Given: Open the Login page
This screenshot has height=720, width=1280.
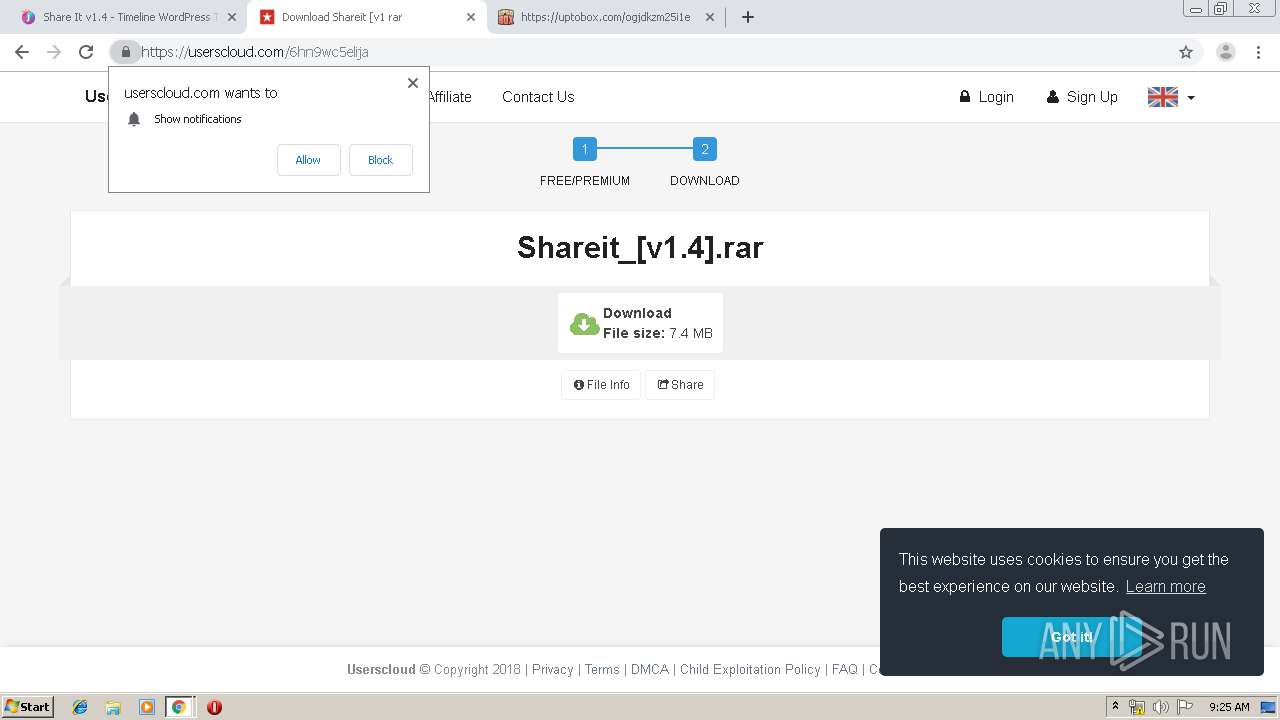Looking at the screenshot, I should (x=986, y=97).
